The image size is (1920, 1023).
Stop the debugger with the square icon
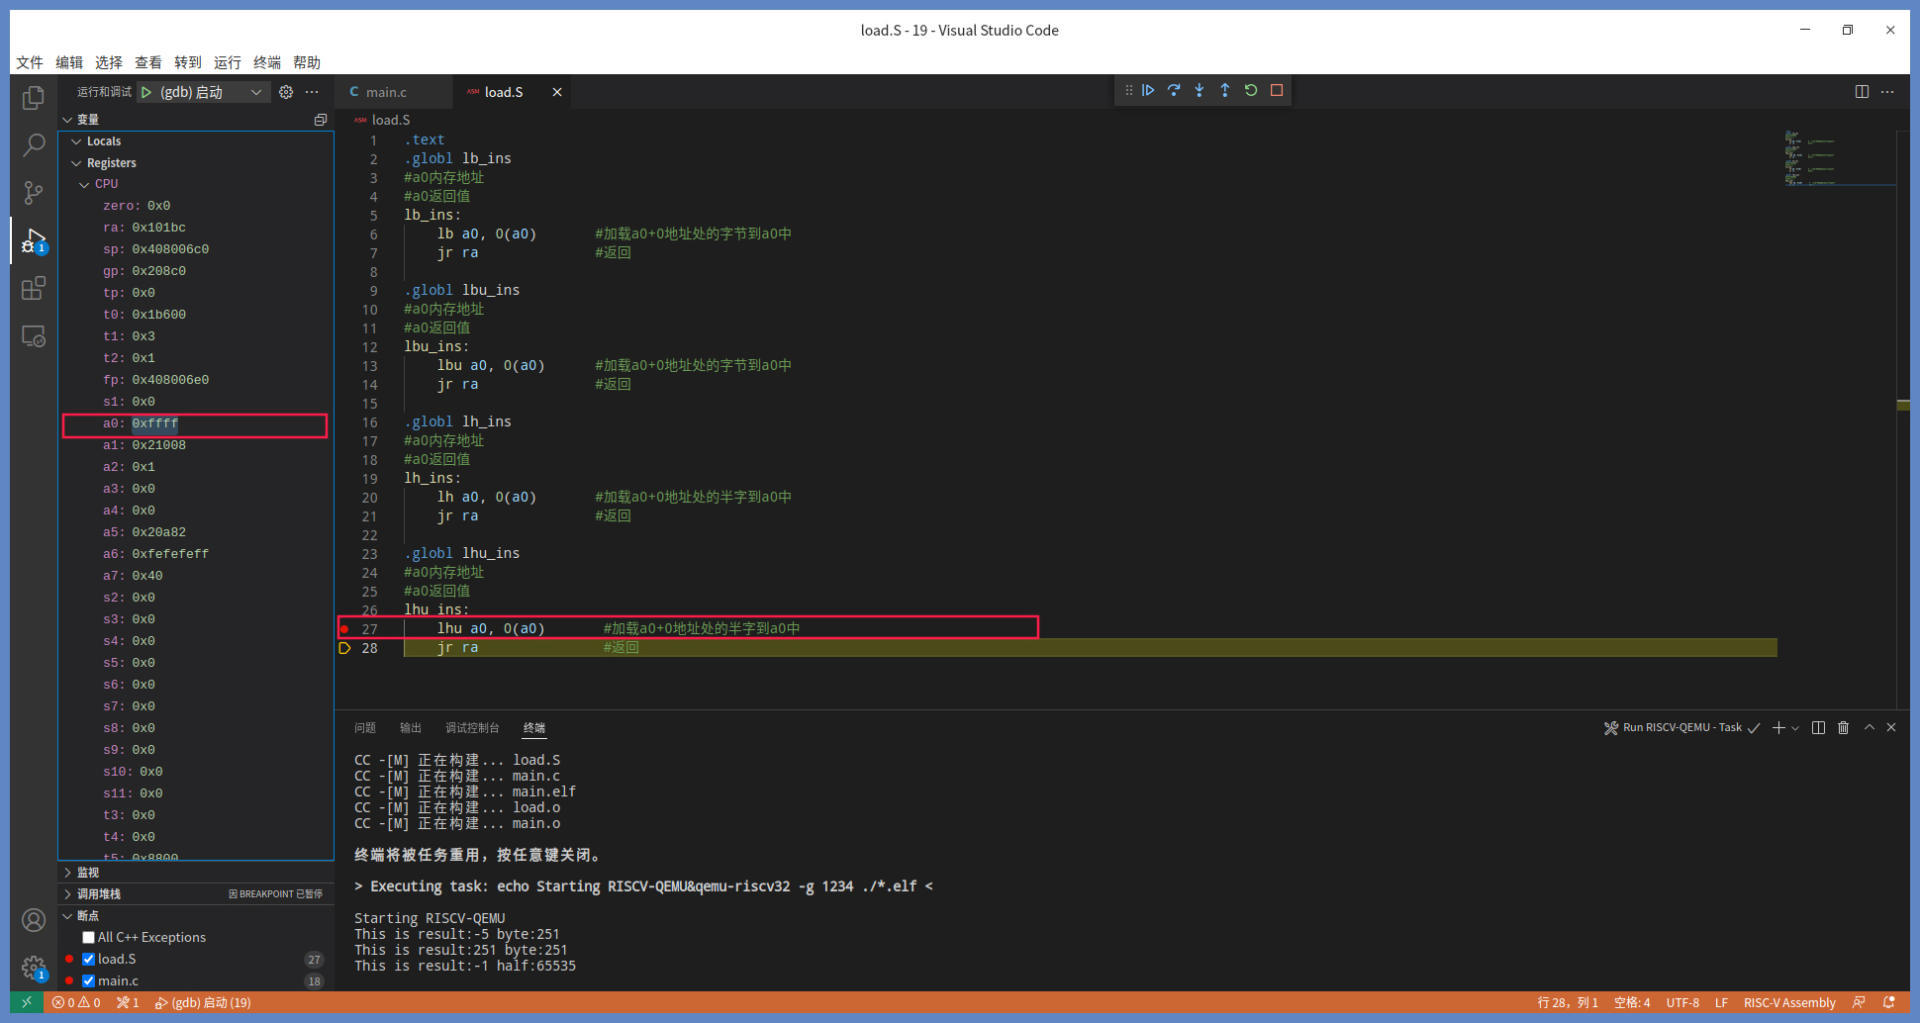point(1277,90)
